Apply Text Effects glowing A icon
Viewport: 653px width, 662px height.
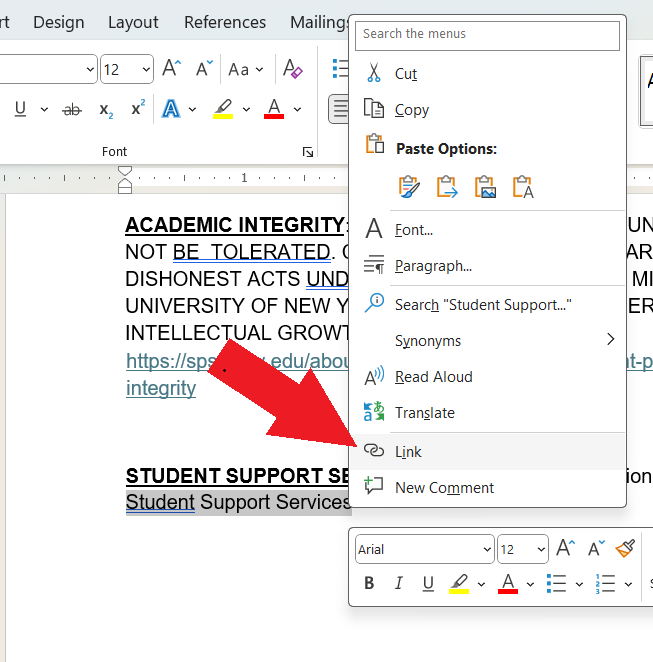pos(171,109)
